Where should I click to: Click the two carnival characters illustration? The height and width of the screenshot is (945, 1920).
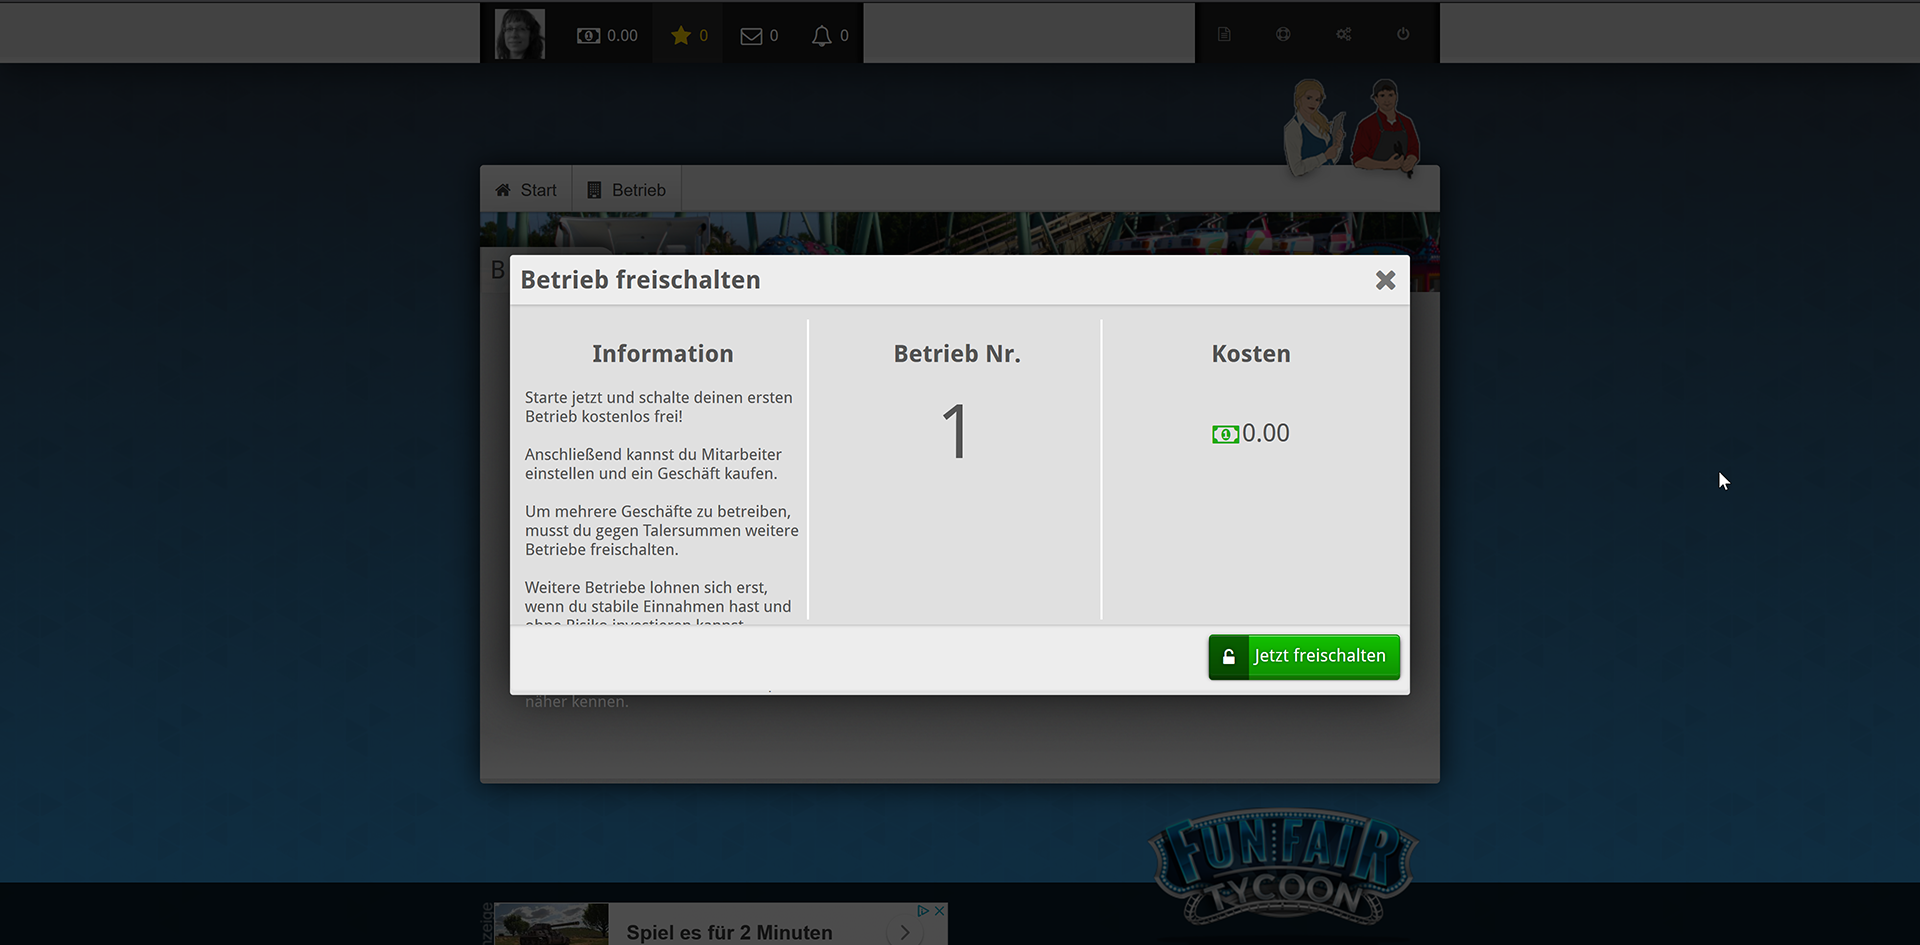tap(1351, 127)
